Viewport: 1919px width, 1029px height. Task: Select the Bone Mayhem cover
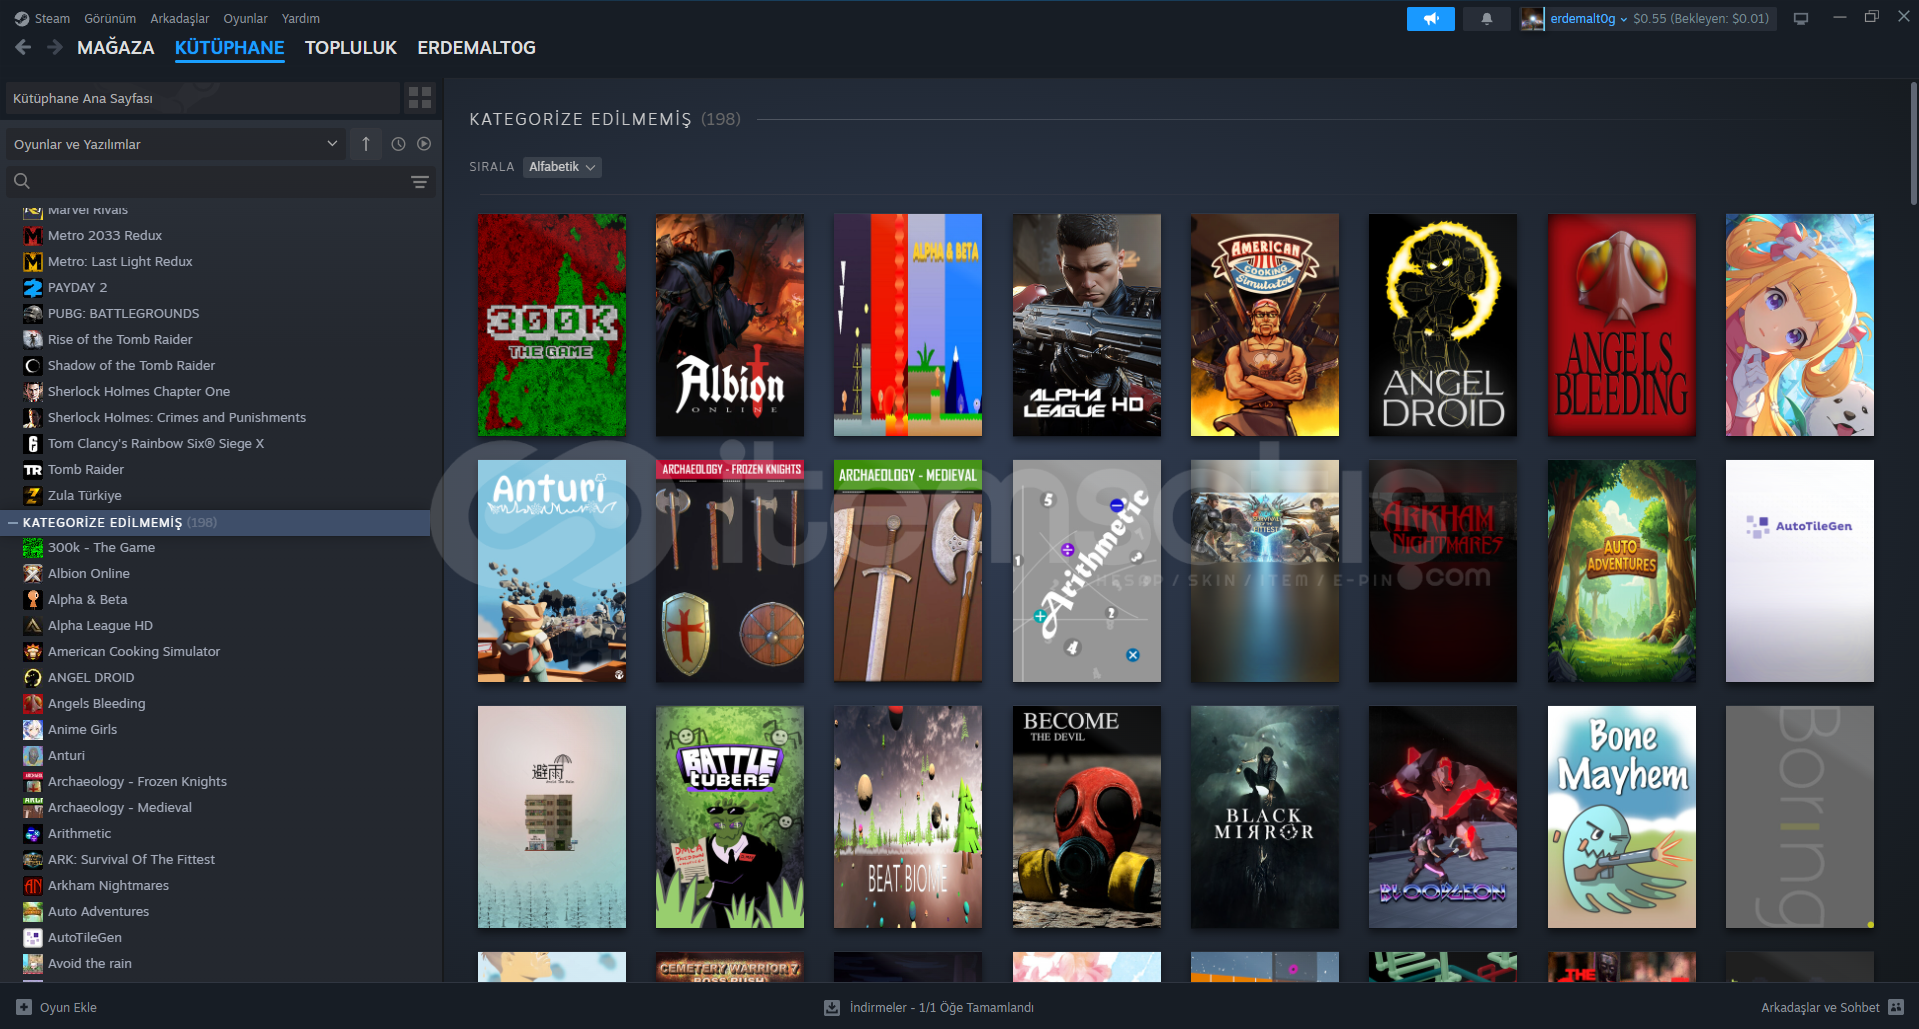tap(1622, 817)
